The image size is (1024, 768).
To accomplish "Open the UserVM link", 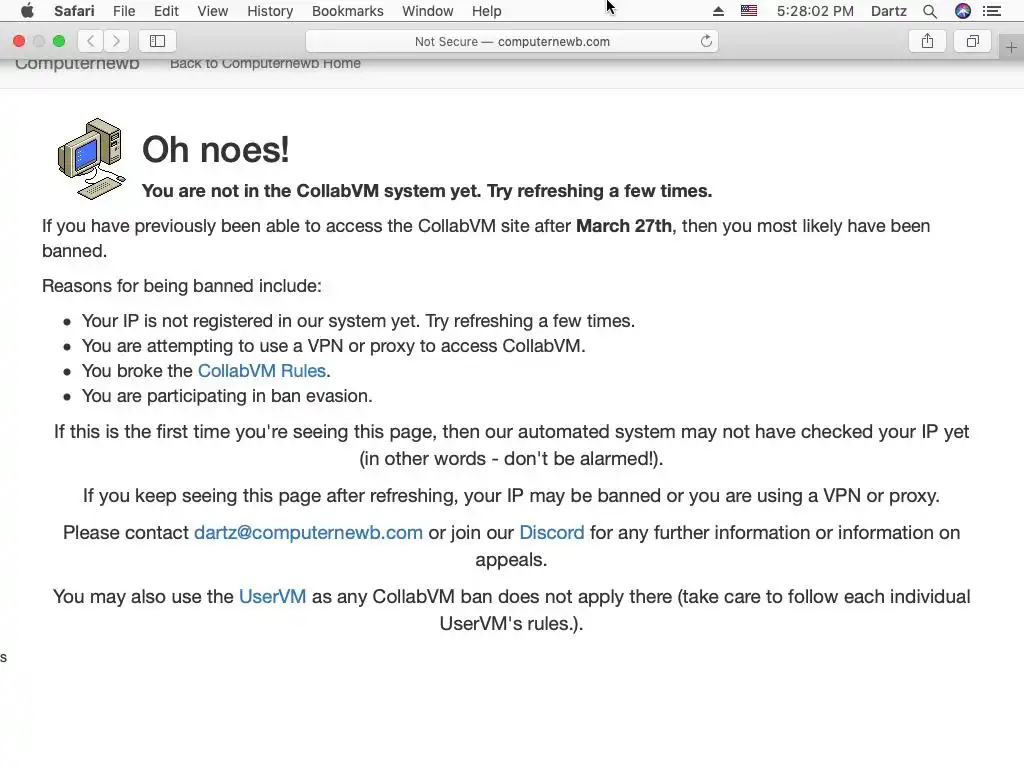I will (x=272, y=597).
